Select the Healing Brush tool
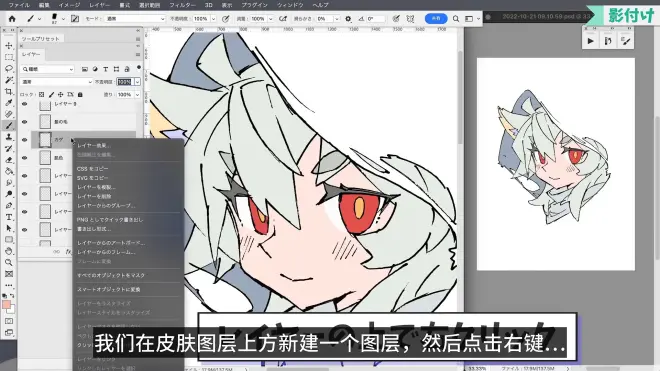This screenshot has height=371, width=660. point(8,114)
